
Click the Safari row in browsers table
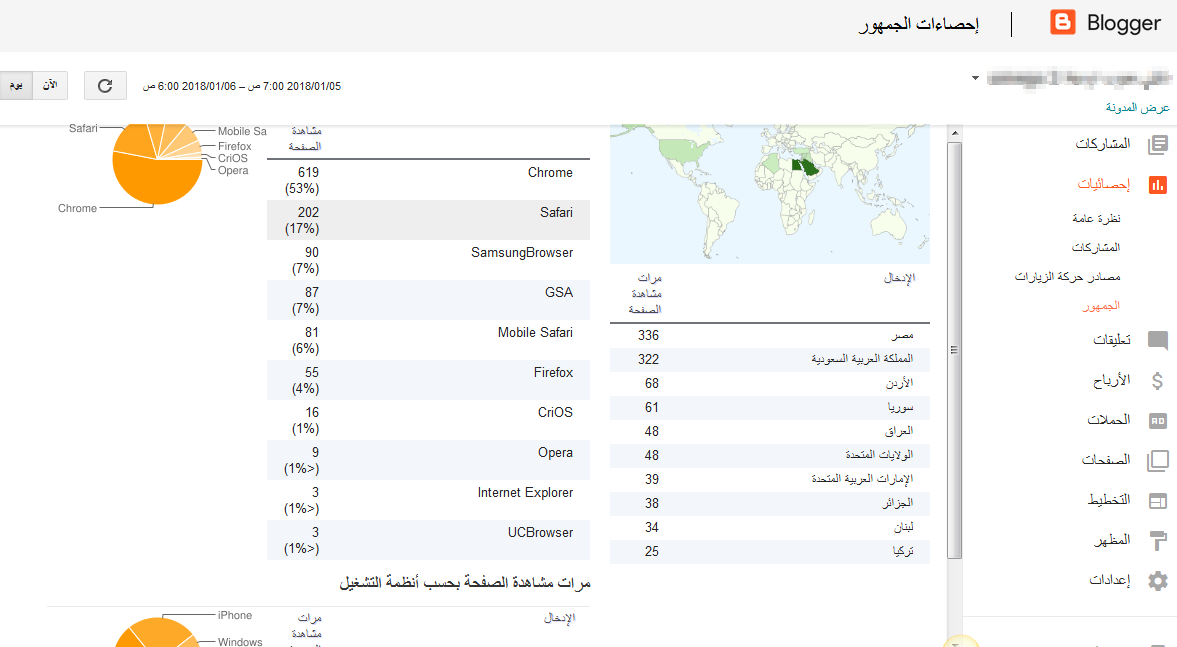(428, 220)
